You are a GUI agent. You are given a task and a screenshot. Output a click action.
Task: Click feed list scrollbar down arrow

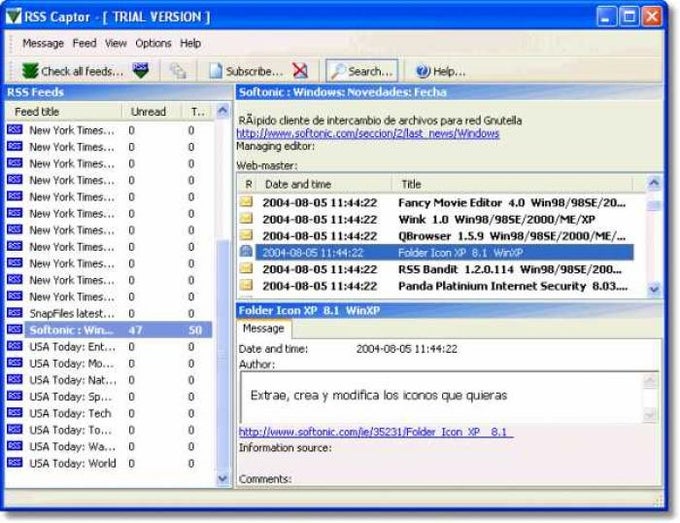pyautogui.click(x=222, y=478)
